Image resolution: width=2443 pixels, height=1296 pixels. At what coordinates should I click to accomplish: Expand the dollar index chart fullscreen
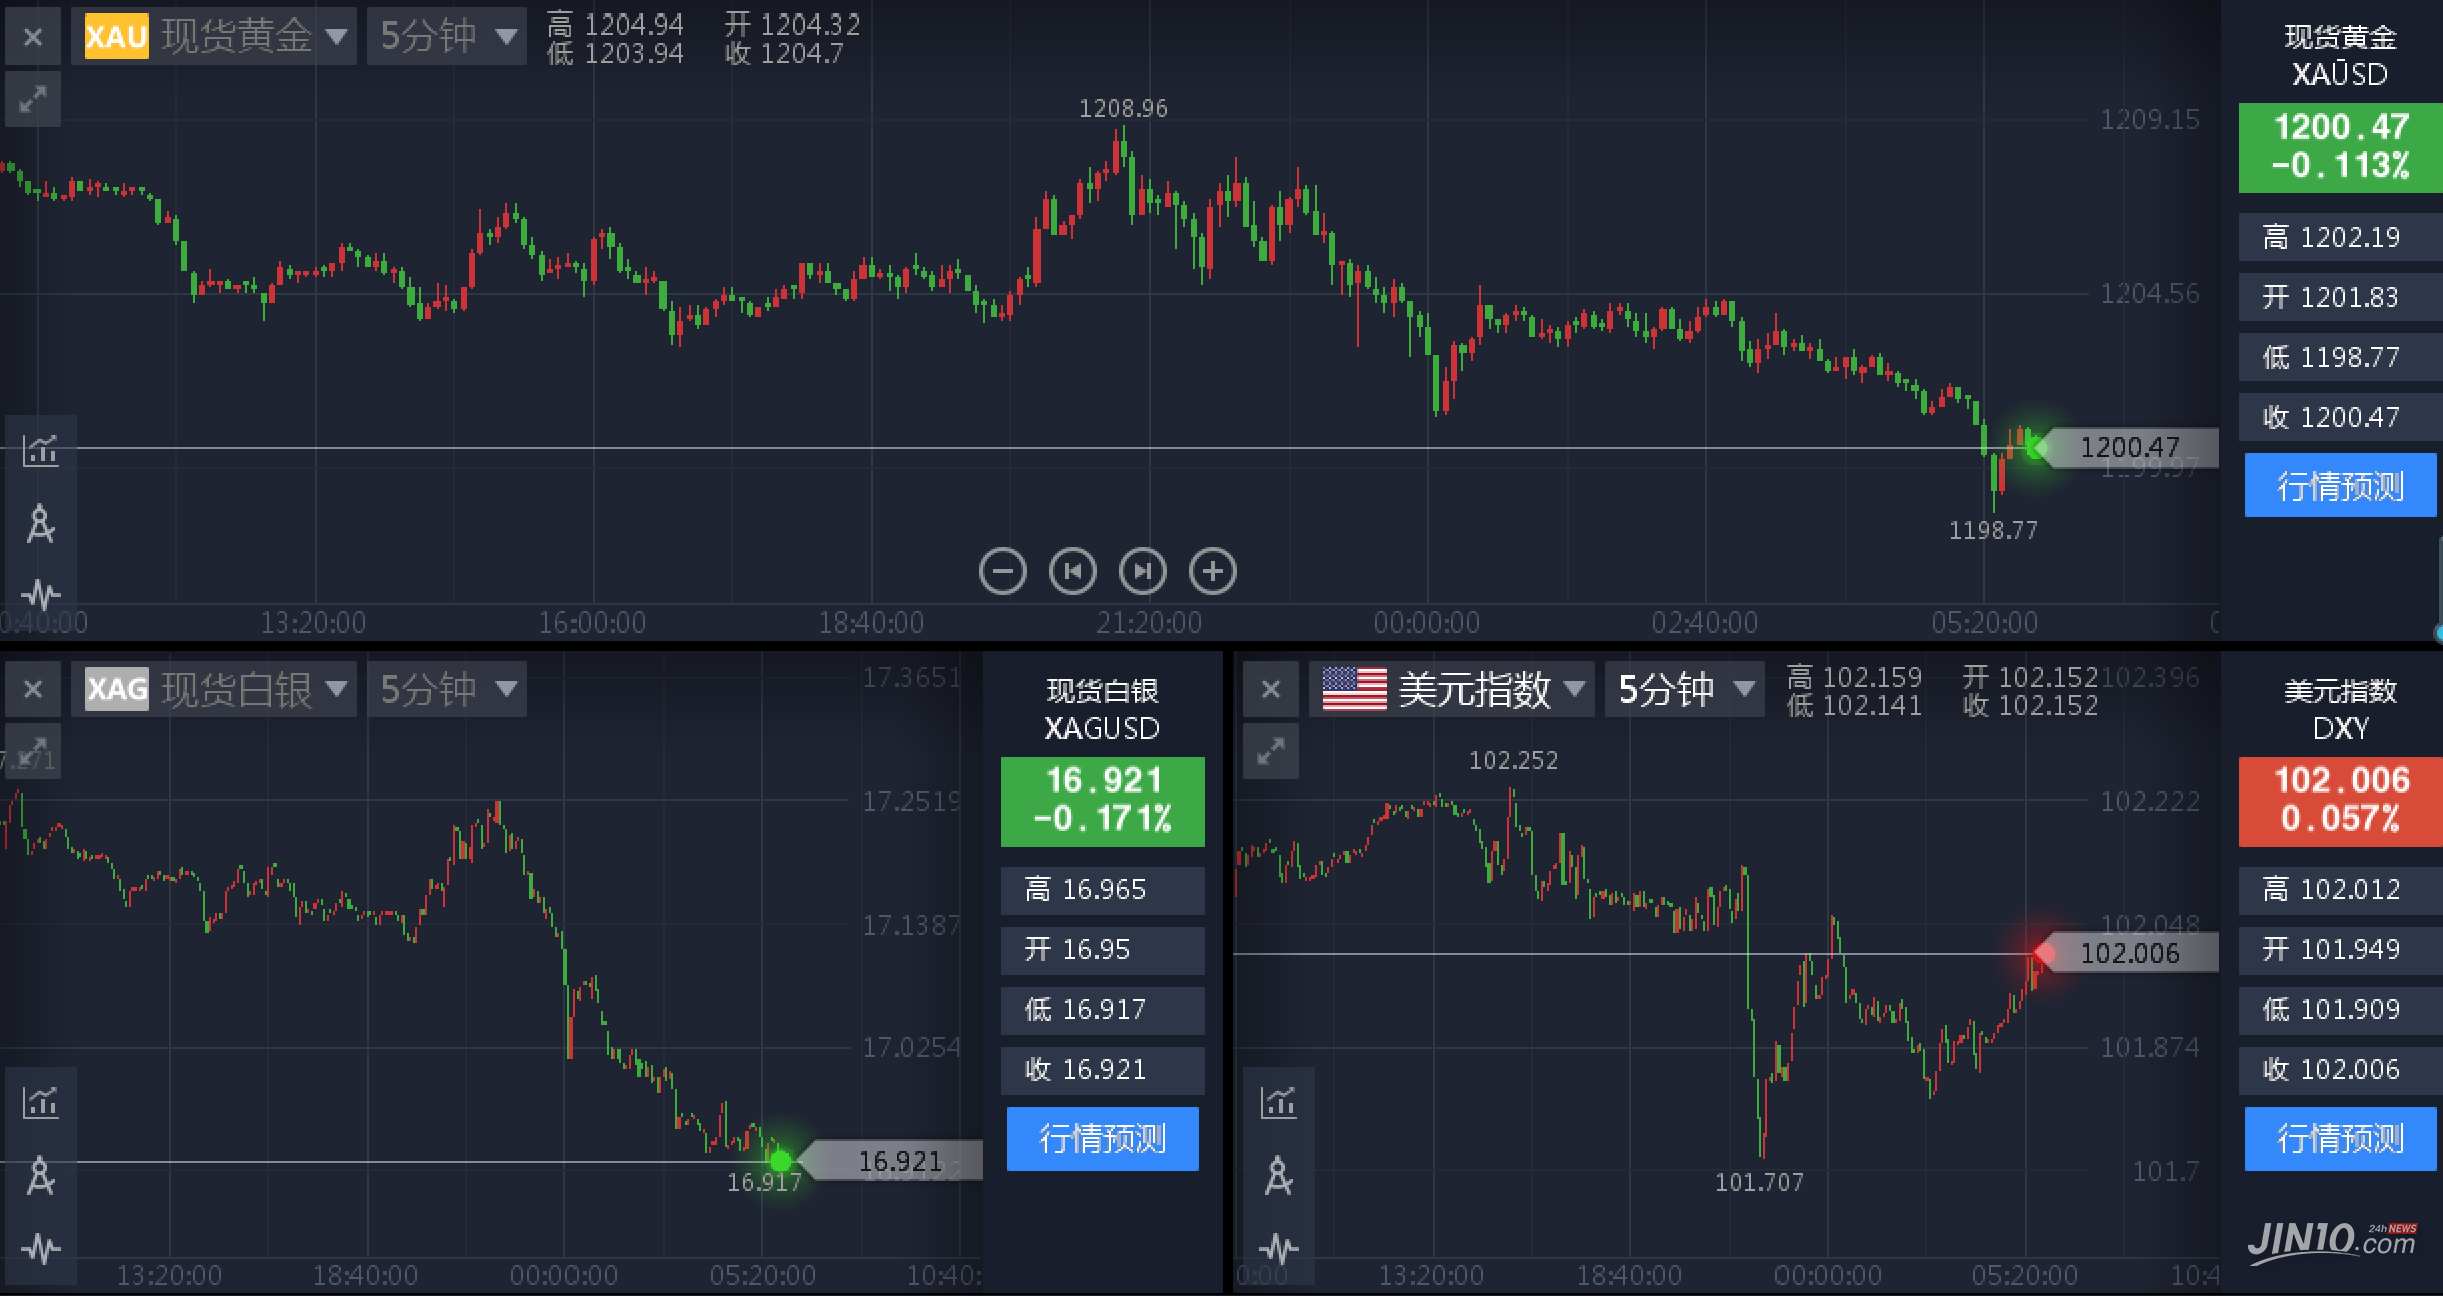click(x=1271, y=751)
